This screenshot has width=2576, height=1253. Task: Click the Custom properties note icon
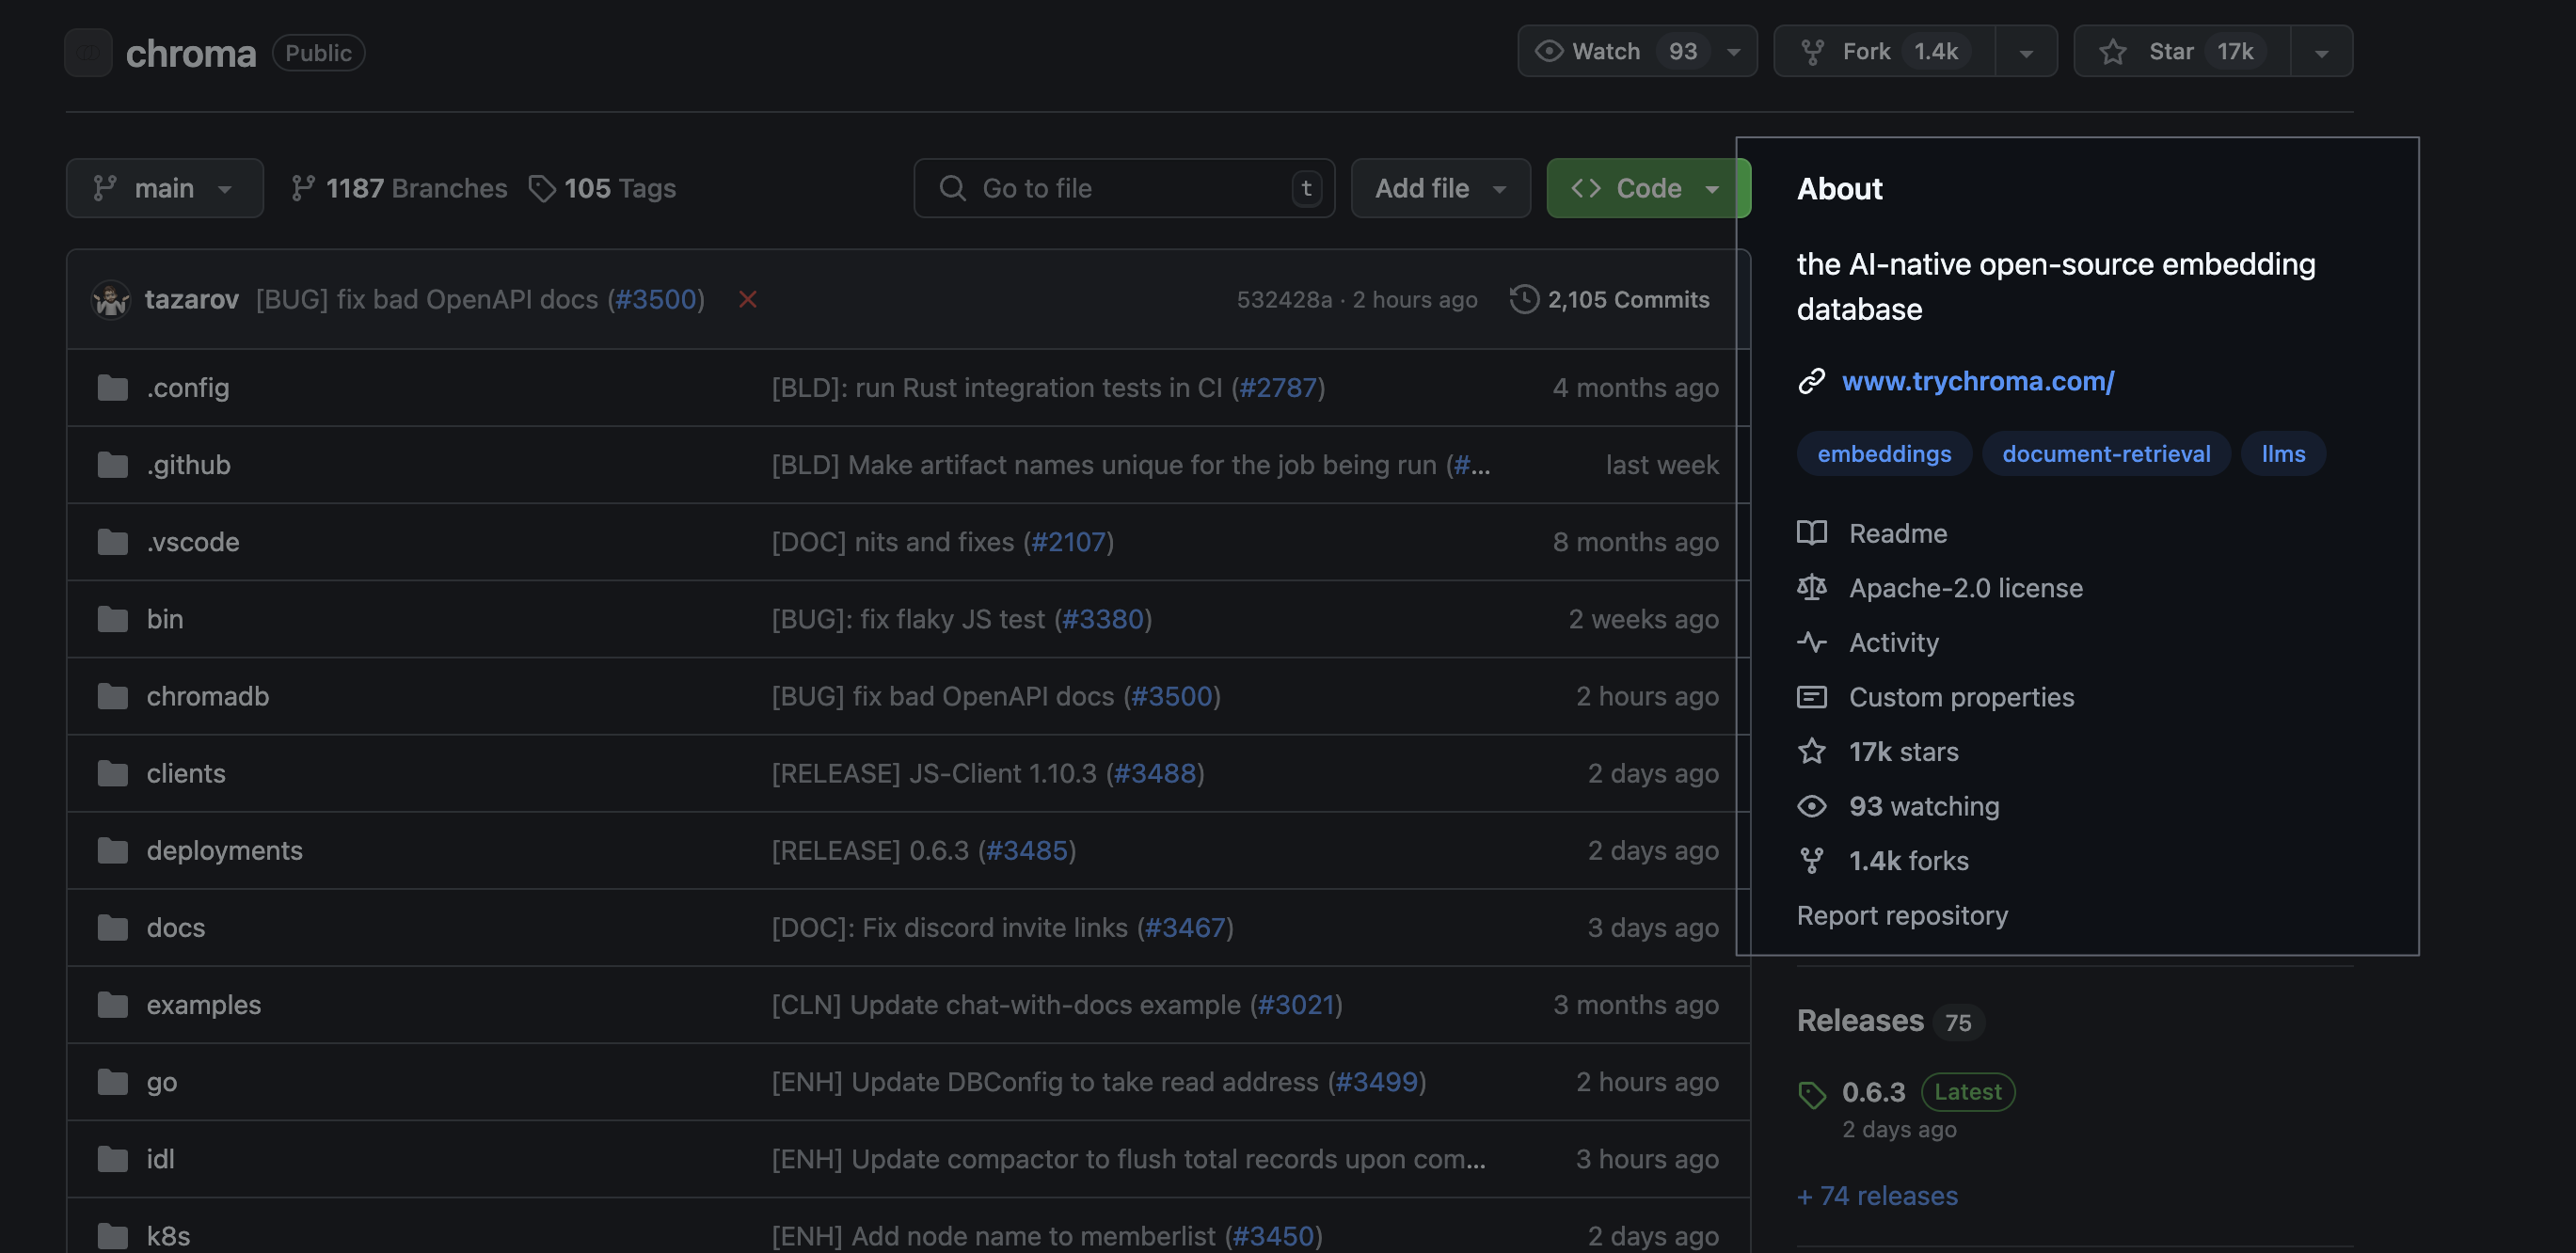[x=1811, y=697]
